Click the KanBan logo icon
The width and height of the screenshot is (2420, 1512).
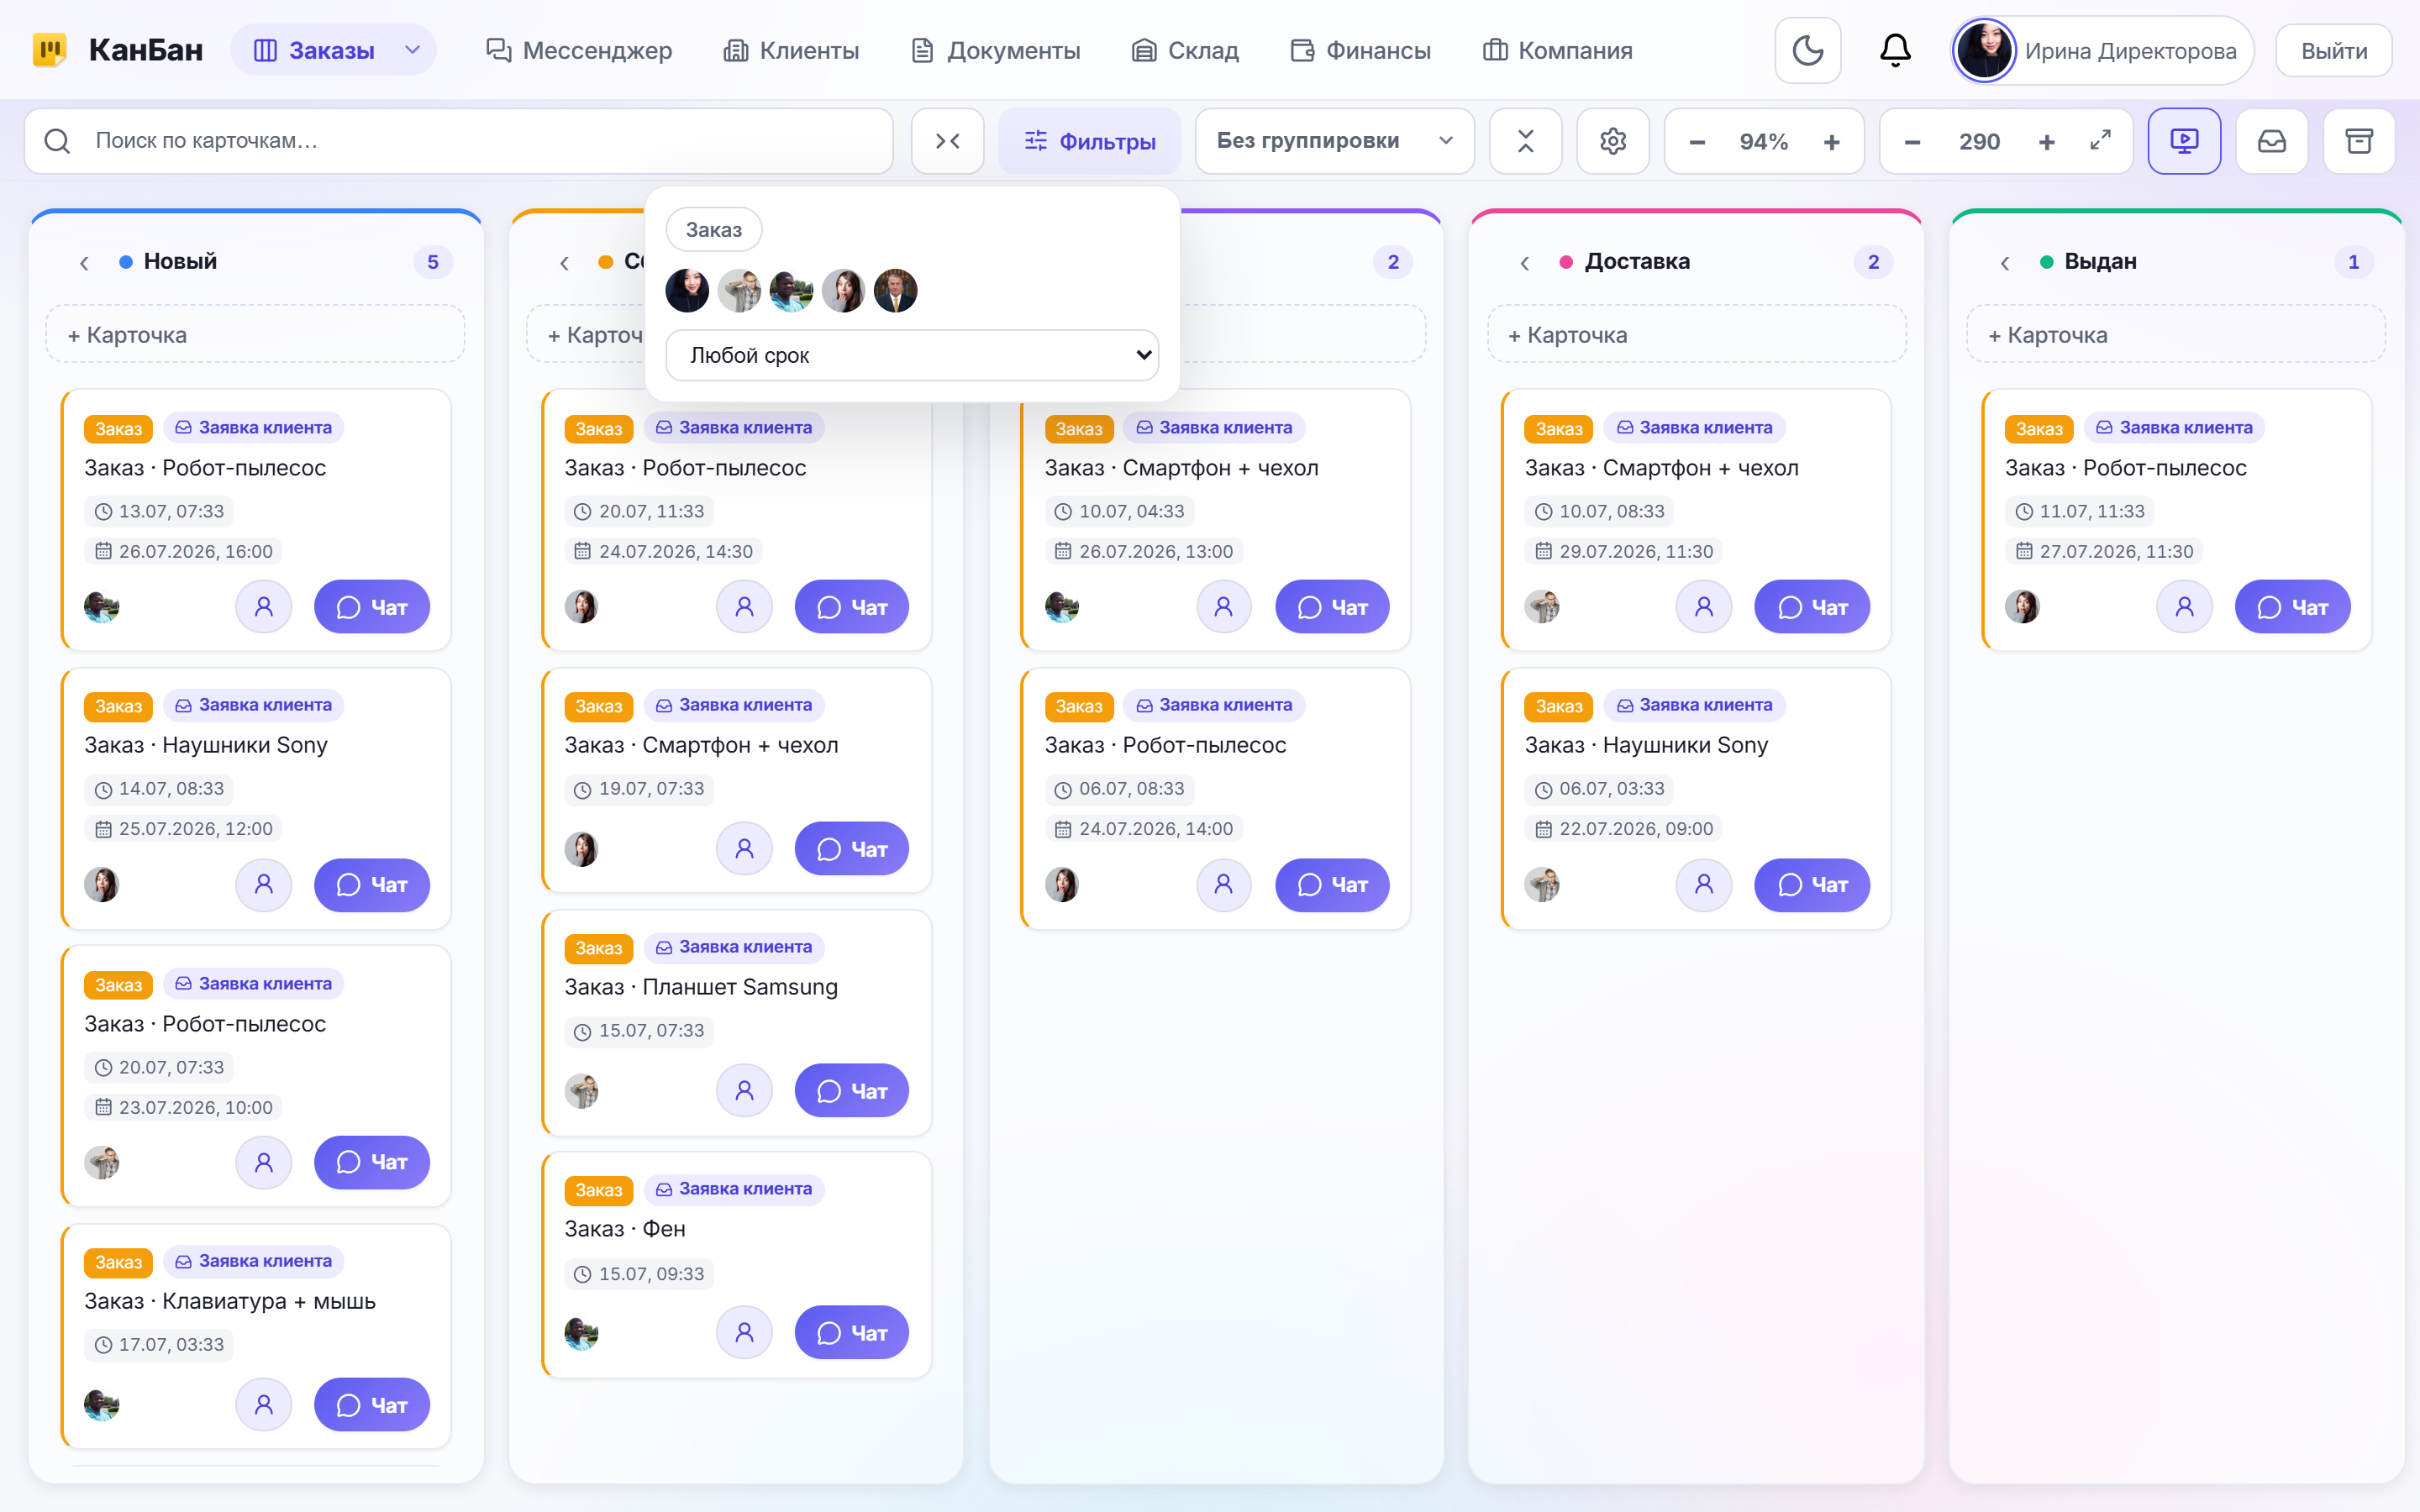click(49, 50)
